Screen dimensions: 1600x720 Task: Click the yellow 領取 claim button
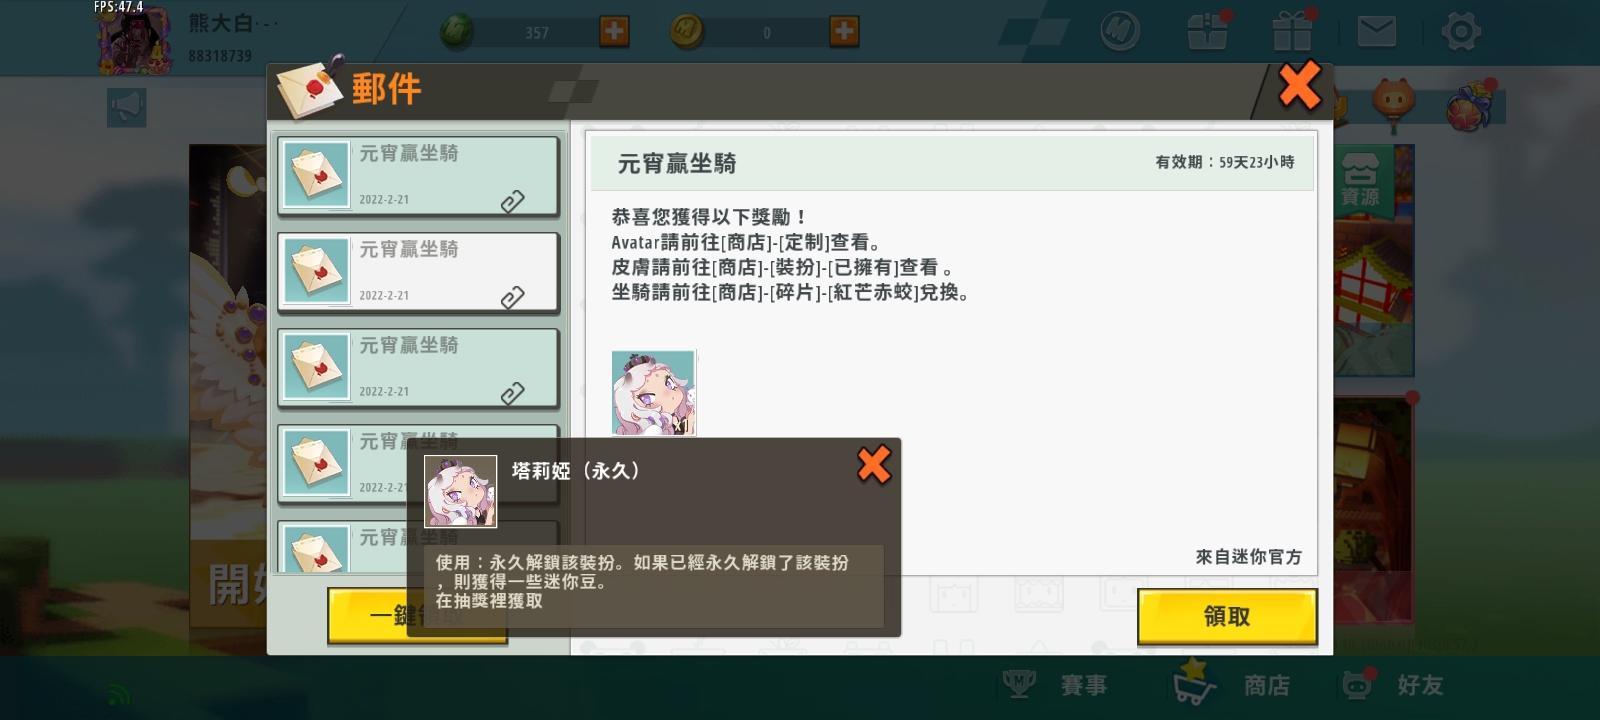coord(1227,616)
